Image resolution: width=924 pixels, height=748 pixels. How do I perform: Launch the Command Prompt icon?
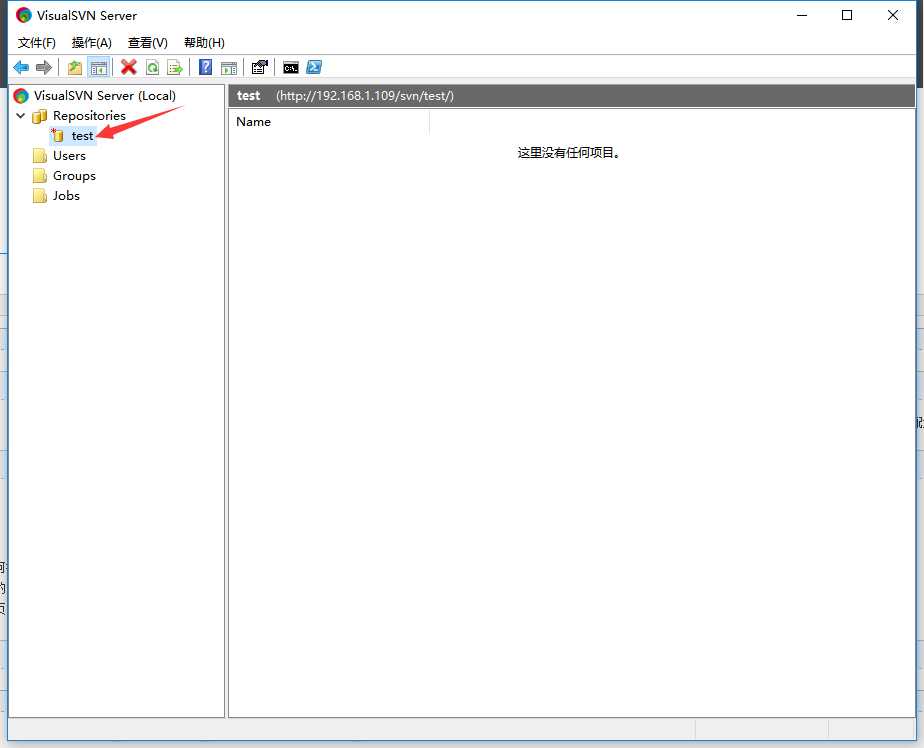click(291, 67)
